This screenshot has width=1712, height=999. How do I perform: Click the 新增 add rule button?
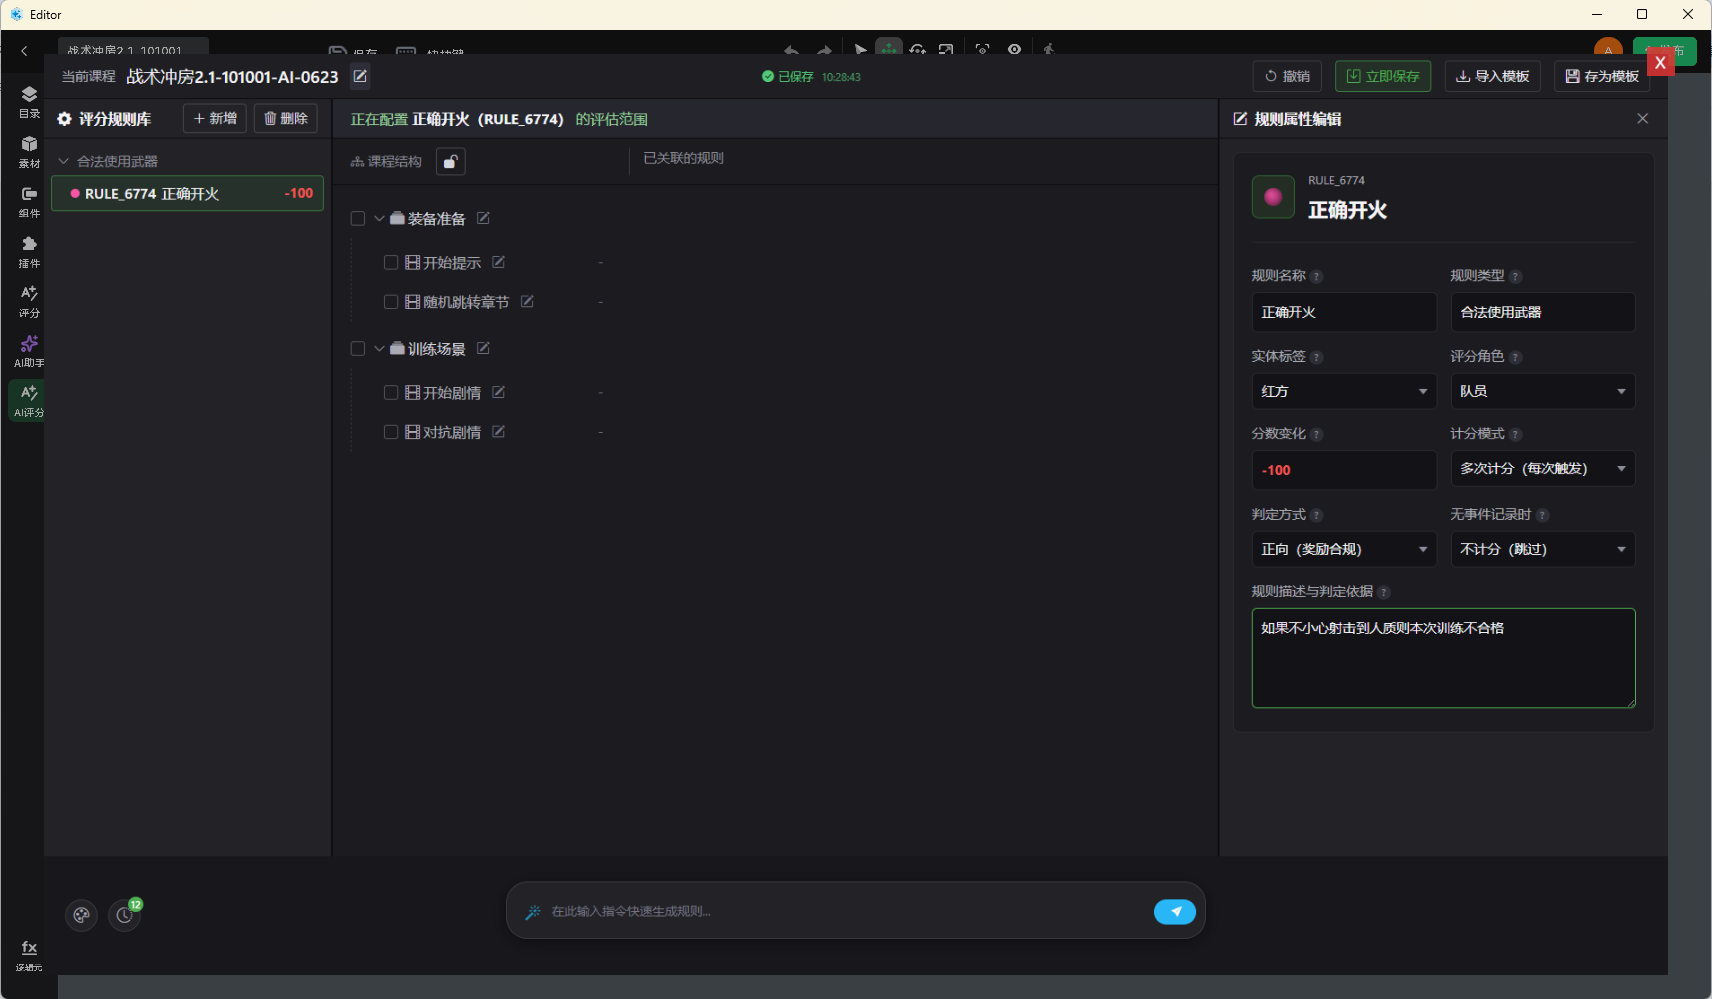click(x=215, y=118)
